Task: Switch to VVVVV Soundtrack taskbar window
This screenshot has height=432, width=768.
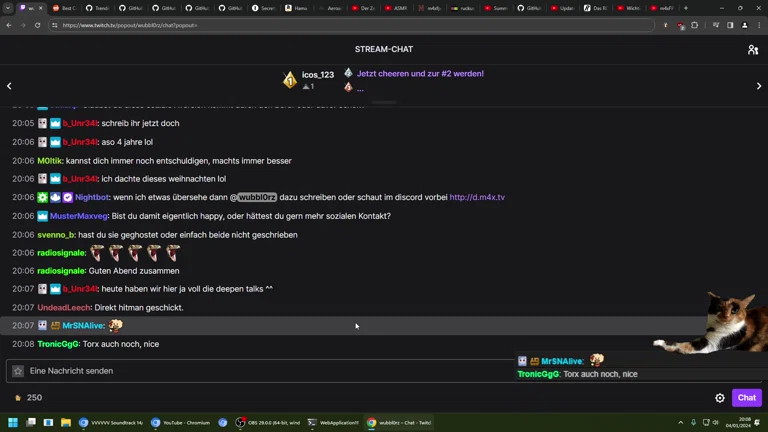Action: (111, 422)
